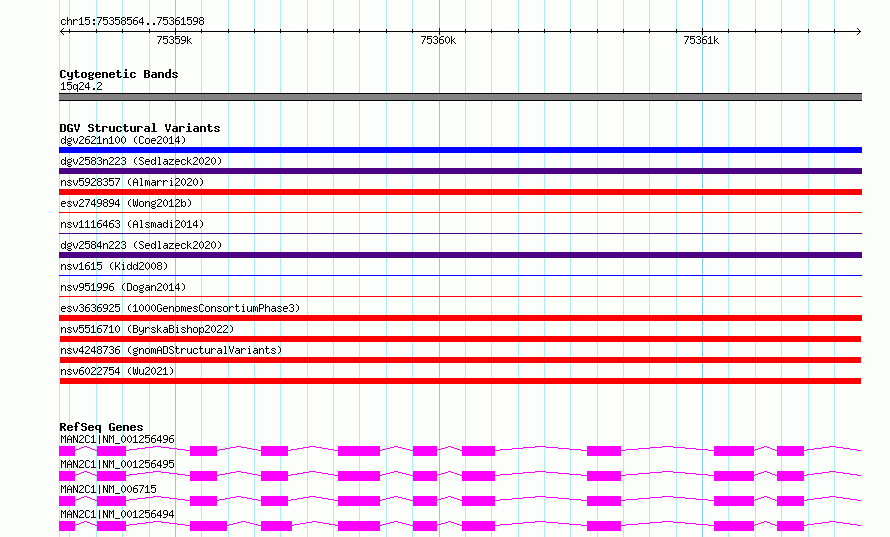Open variant nsv1615 (Kidd2008) label
This screenshot has height=537, width=890.
pyautogui.click(x=114, y=266)
